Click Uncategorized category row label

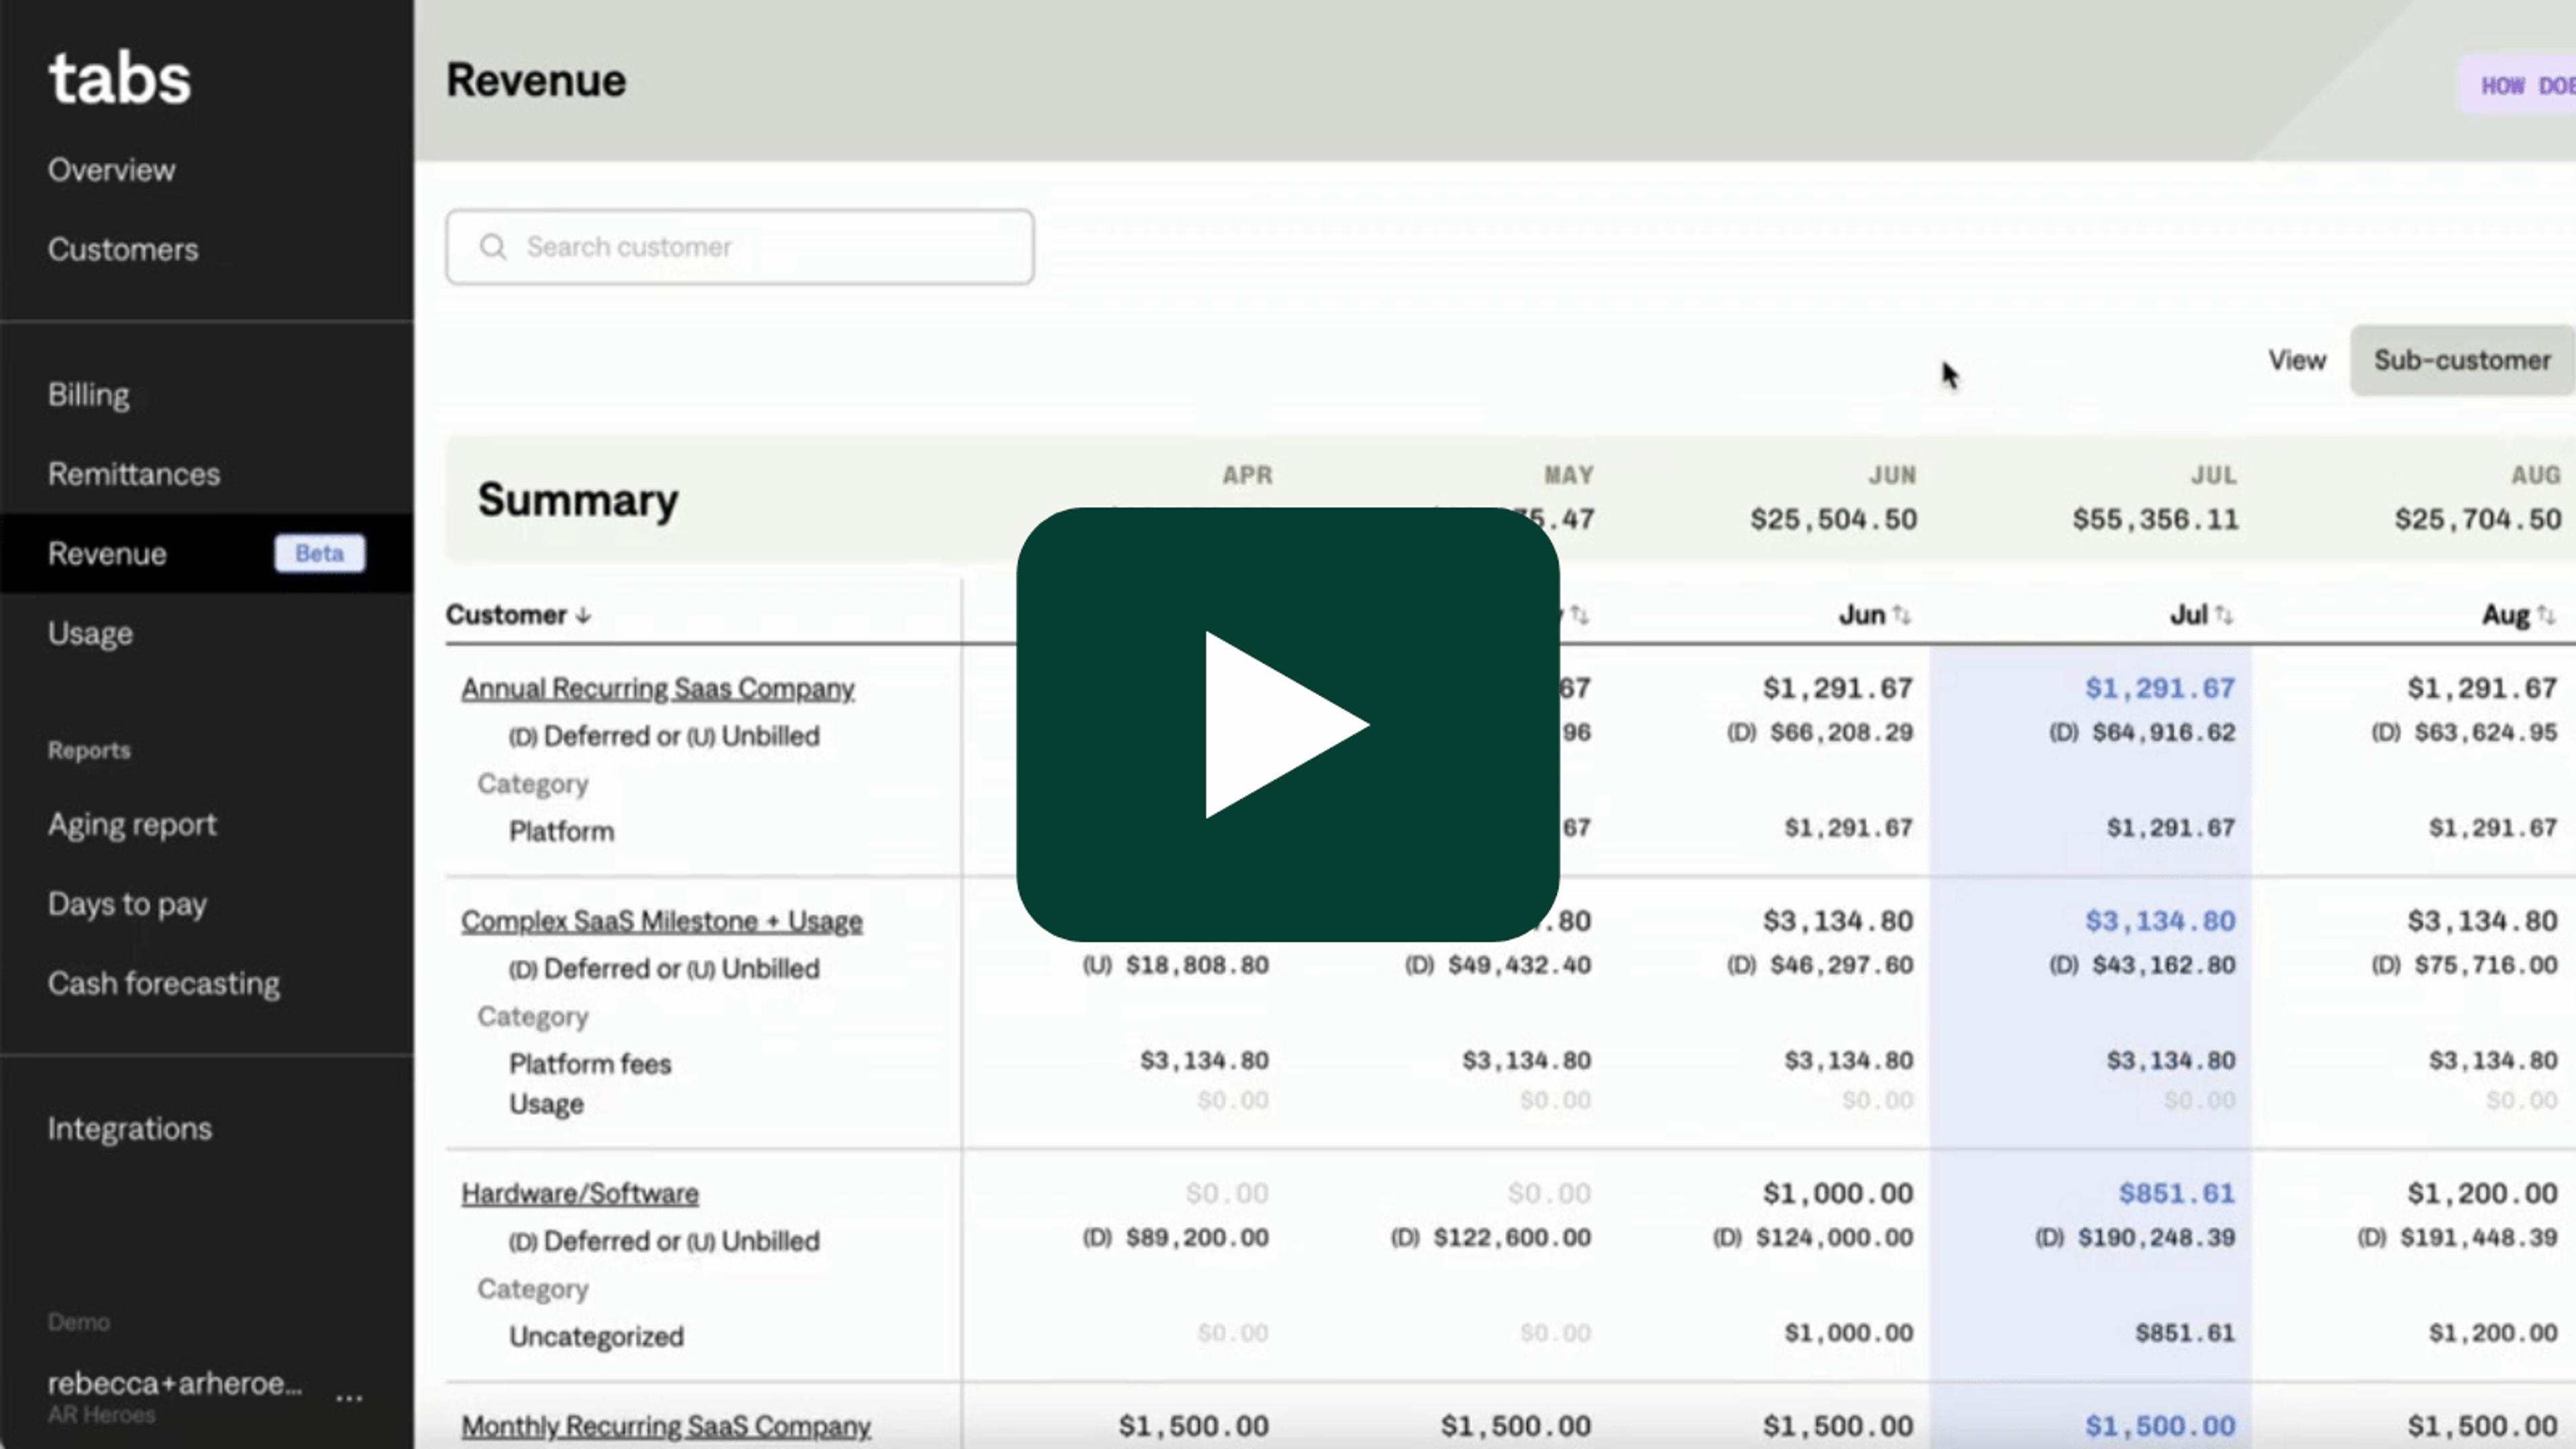tap(597, 1337)
